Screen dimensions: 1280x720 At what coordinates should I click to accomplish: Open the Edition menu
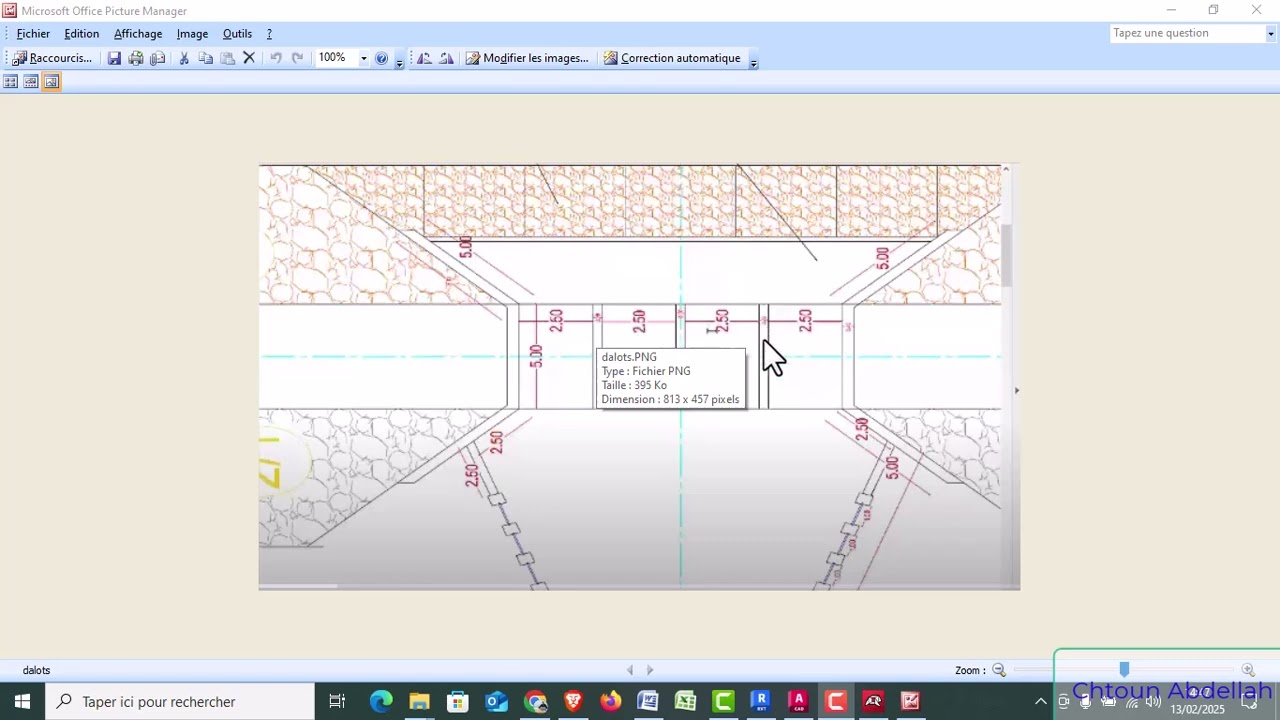(x=82, y=34)
